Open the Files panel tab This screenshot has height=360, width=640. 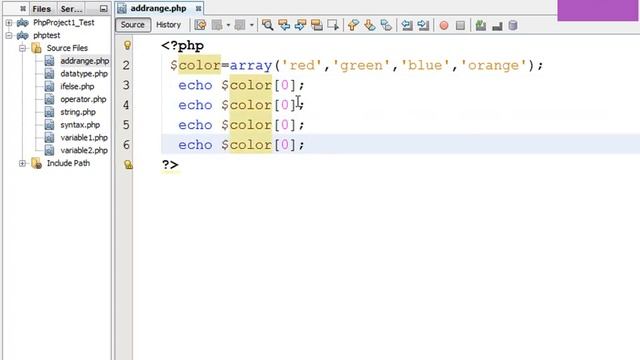point(42,9)
